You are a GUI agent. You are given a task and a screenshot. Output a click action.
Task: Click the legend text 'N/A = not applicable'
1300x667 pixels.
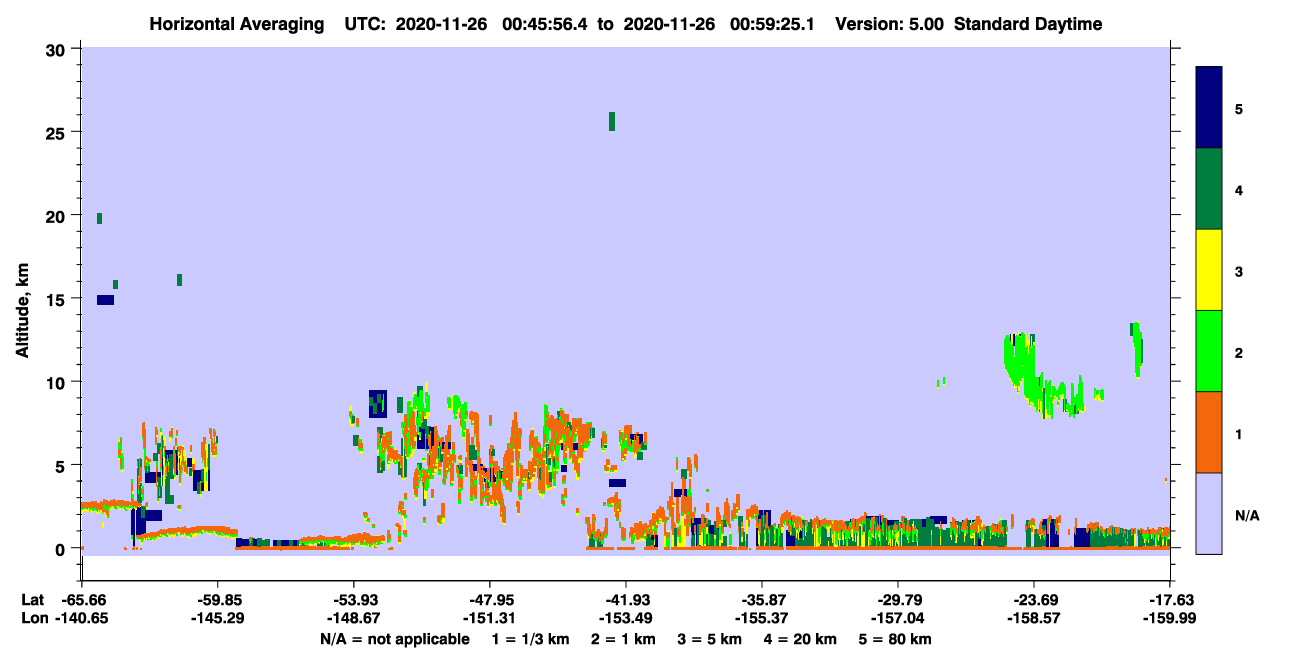click(x=395, y=639)
